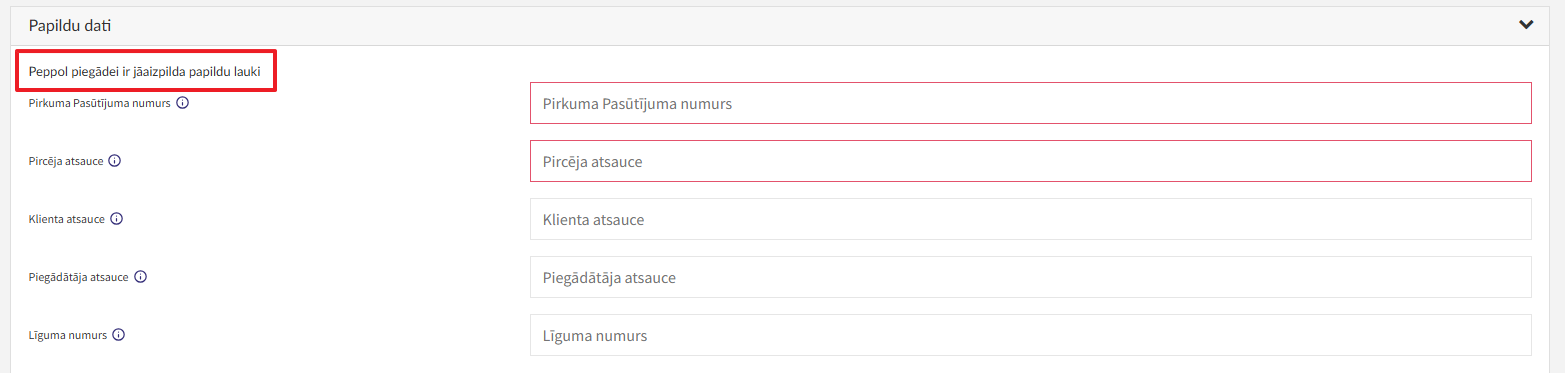Select the Klienta atsauce label text
Screen dimensions: 1565x373
click(67, 219)
